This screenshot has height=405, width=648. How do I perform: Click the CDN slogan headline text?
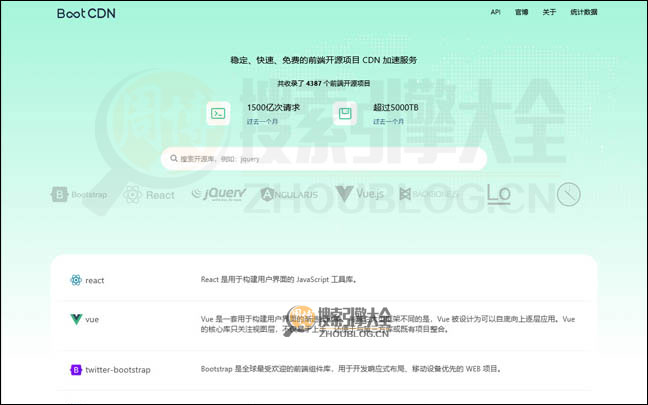click(324, 60)
